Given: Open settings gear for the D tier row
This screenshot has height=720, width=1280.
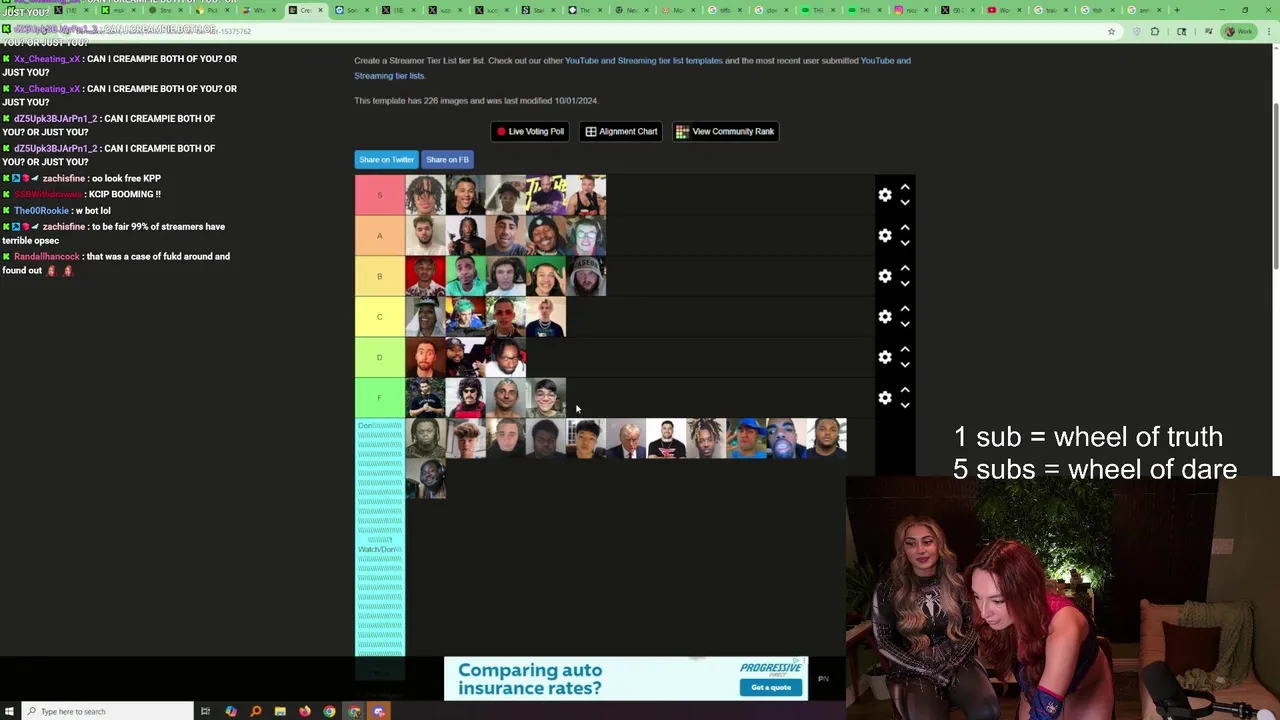Looking at the screenshot, I should click(885, 357).
